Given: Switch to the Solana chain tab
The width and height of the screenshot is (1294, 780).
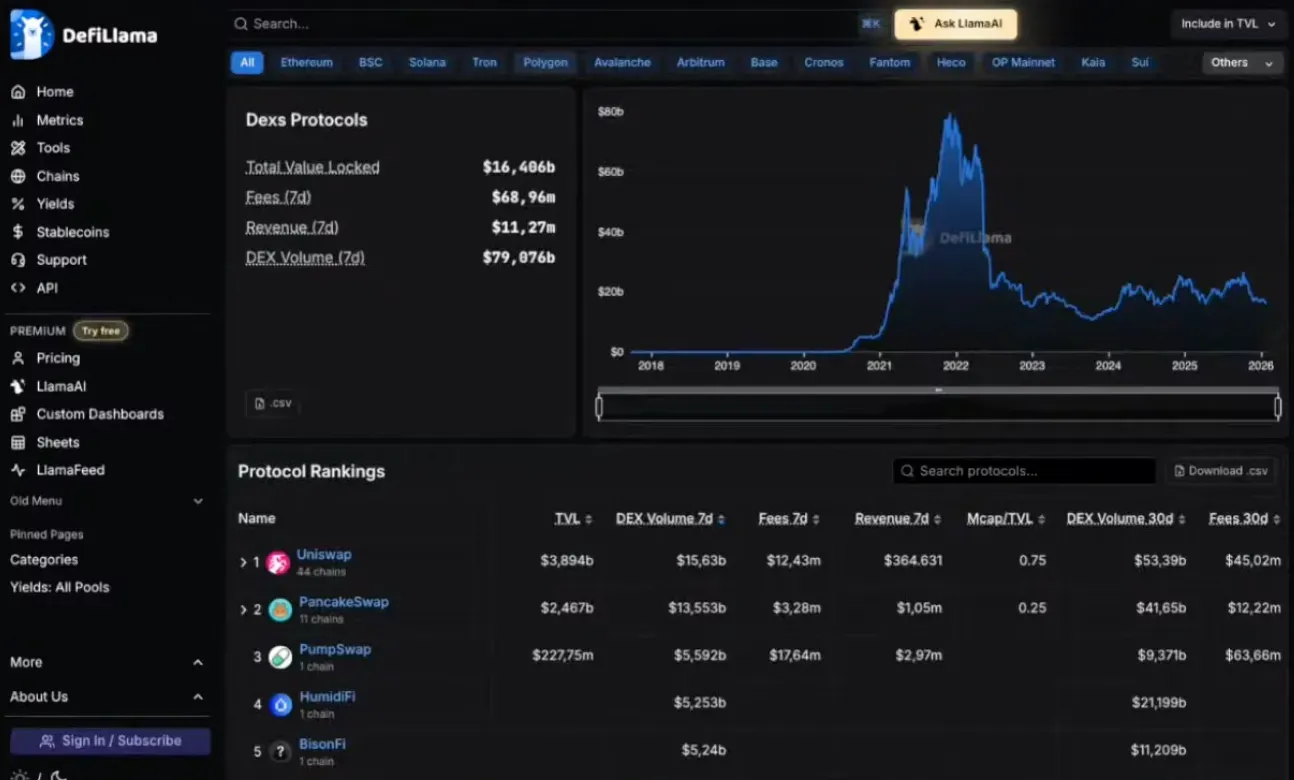Looking at the screenshot, I should pyautogui.click(x=427, y=63).
